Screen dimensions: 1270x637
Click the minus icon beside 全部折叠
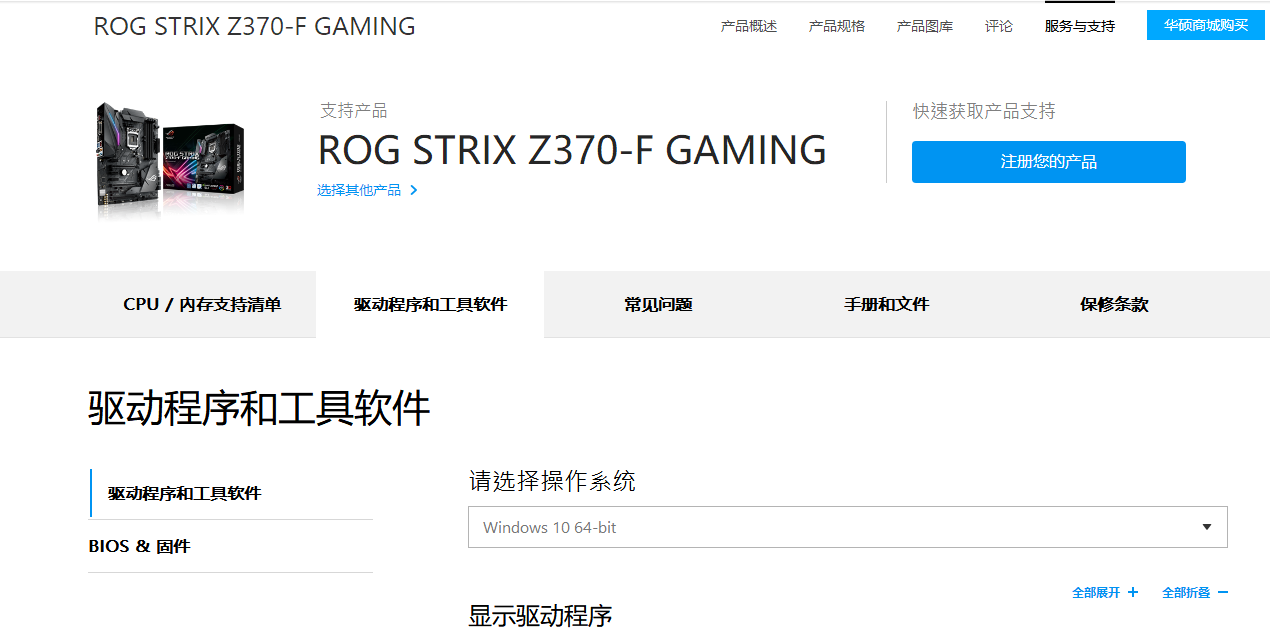pyautogui.click(x=1223, y=593)
